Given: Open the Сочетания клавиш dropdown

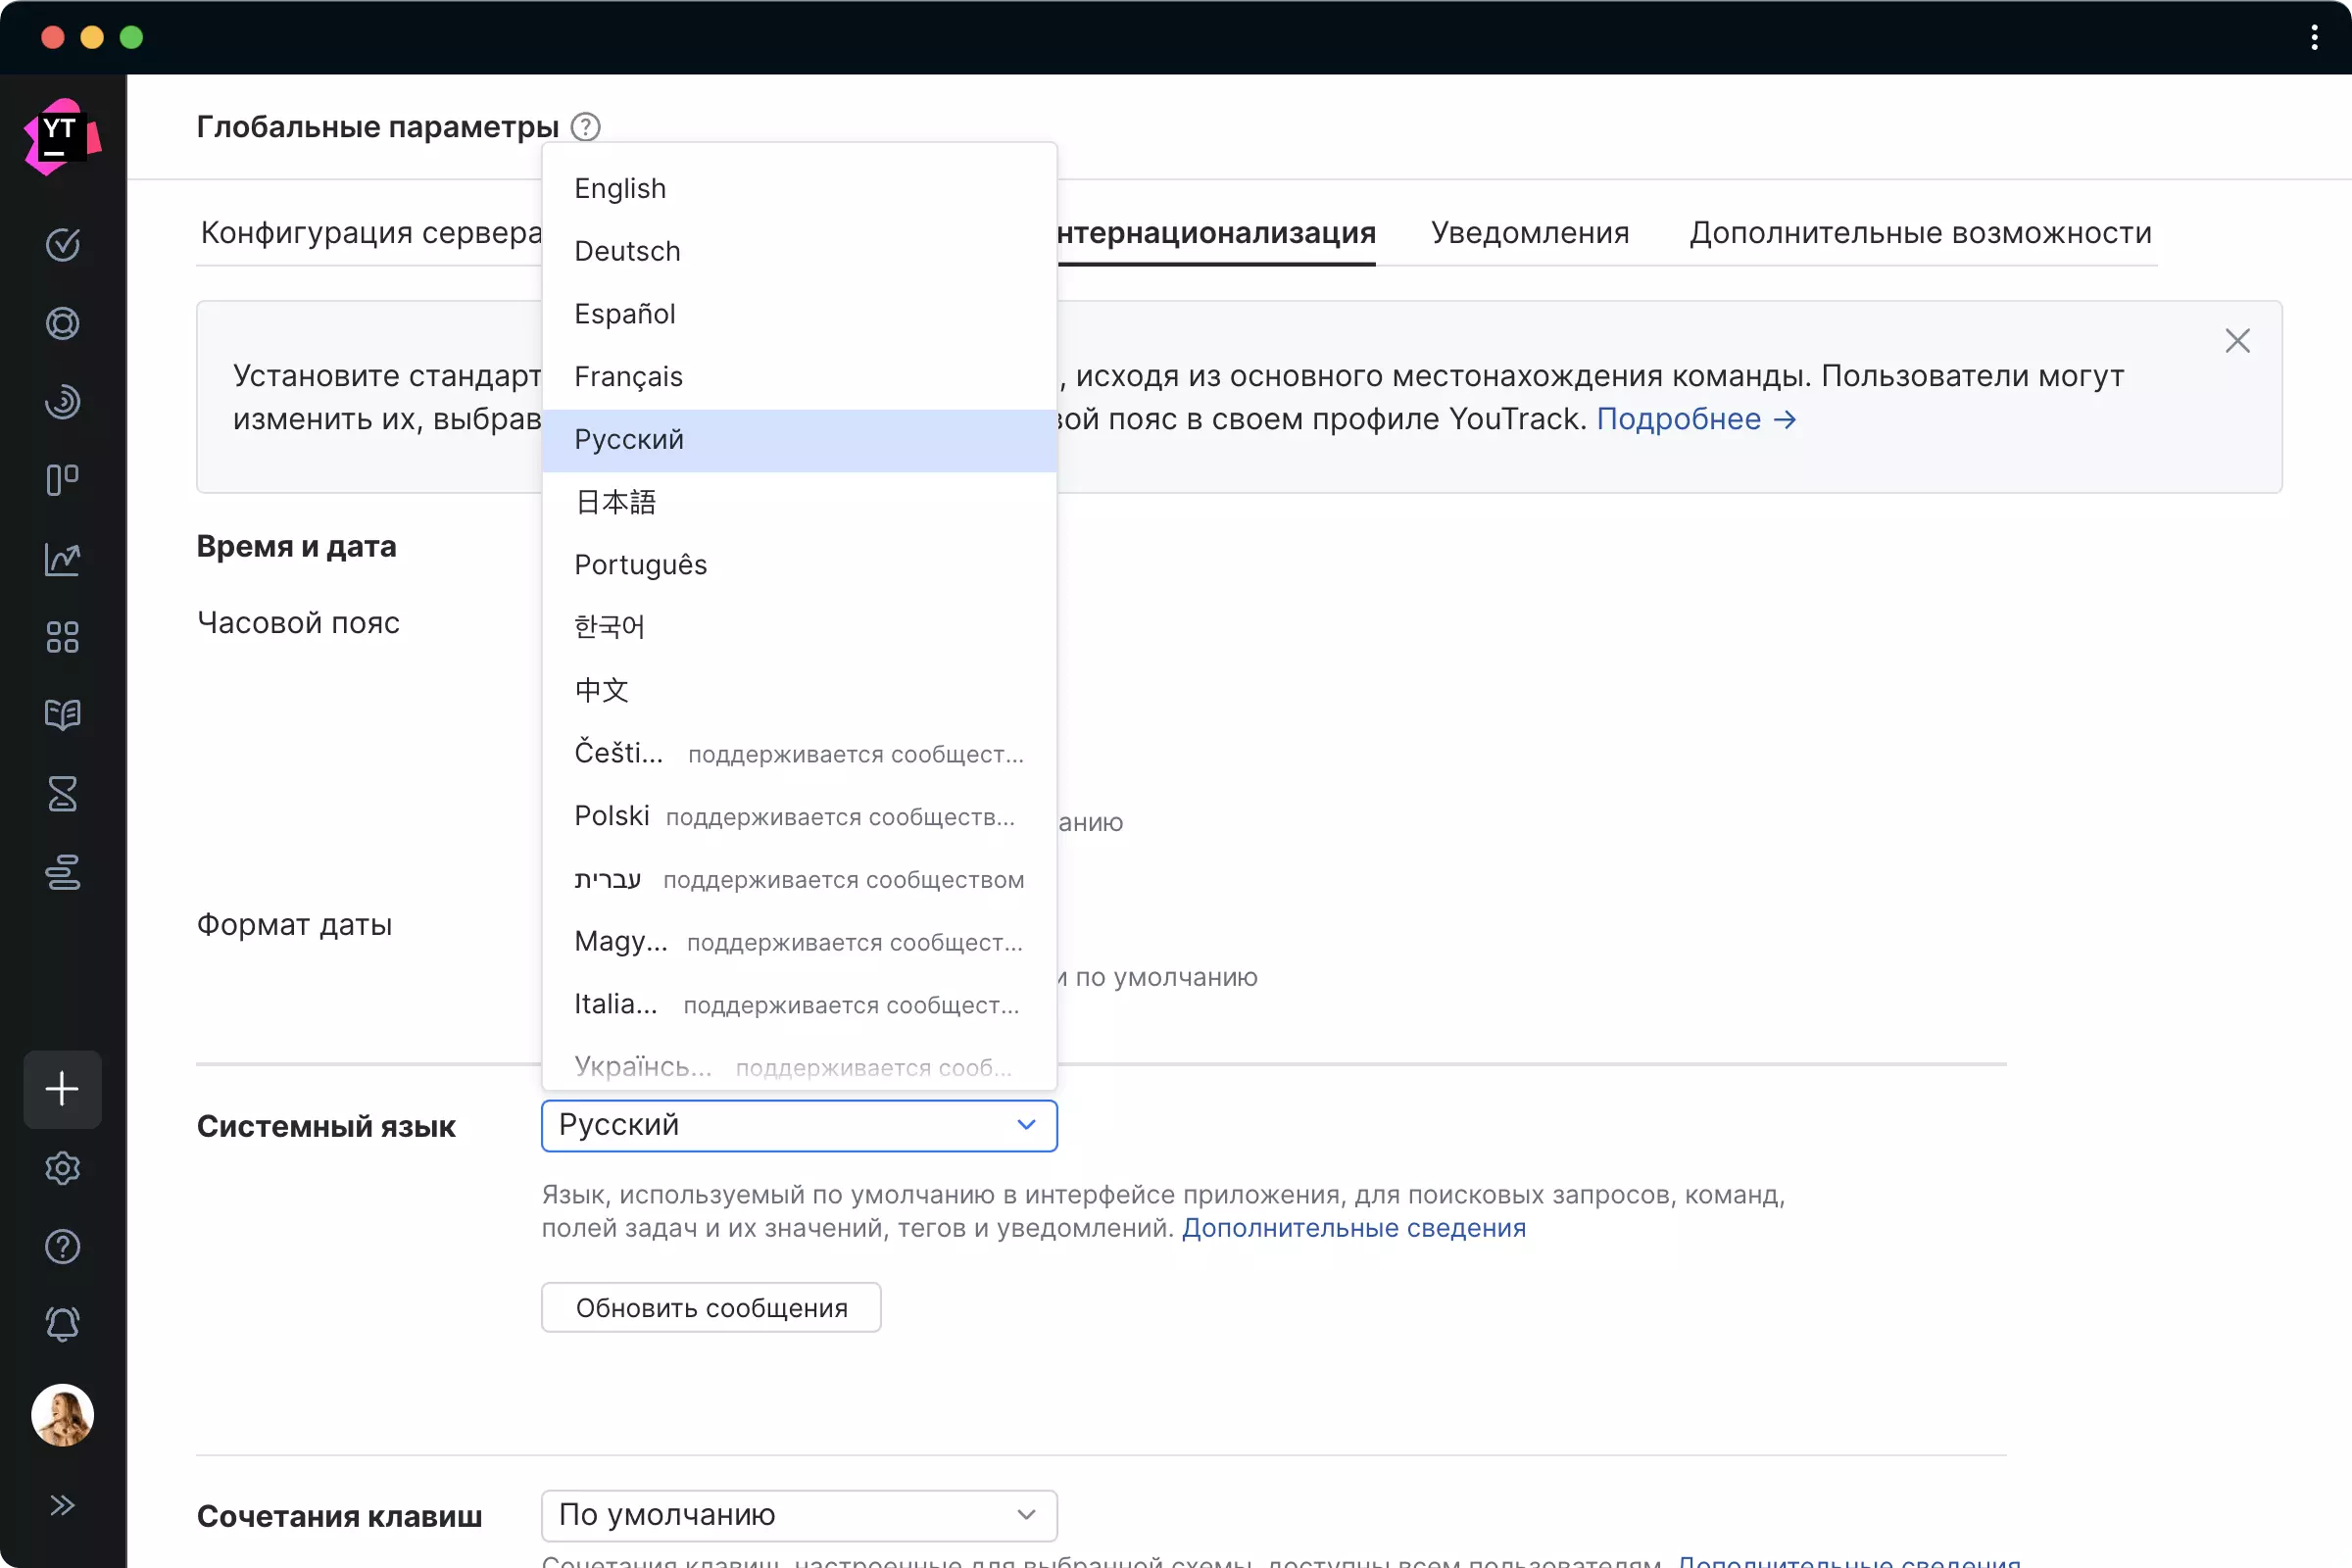Looking at the screenshot, I should pos(798,1515).
